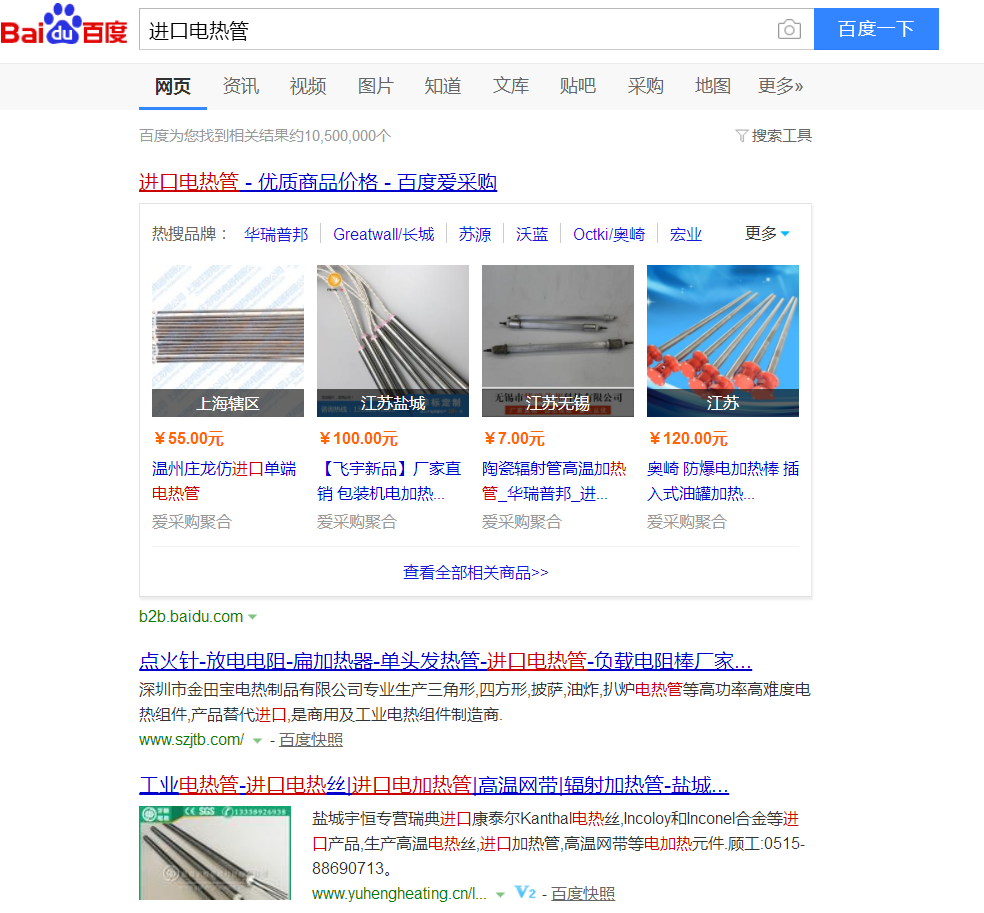Open product 奥崎 防爆电加热棒

tap(723, 481)
